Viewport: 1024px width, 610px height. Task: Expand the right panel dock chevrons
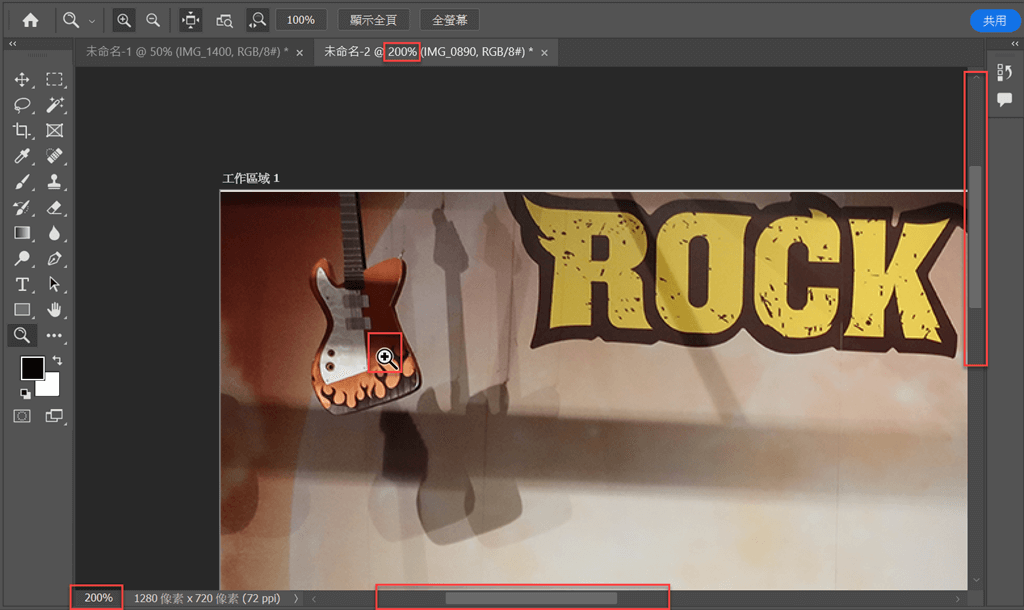tap(1015, 44)
